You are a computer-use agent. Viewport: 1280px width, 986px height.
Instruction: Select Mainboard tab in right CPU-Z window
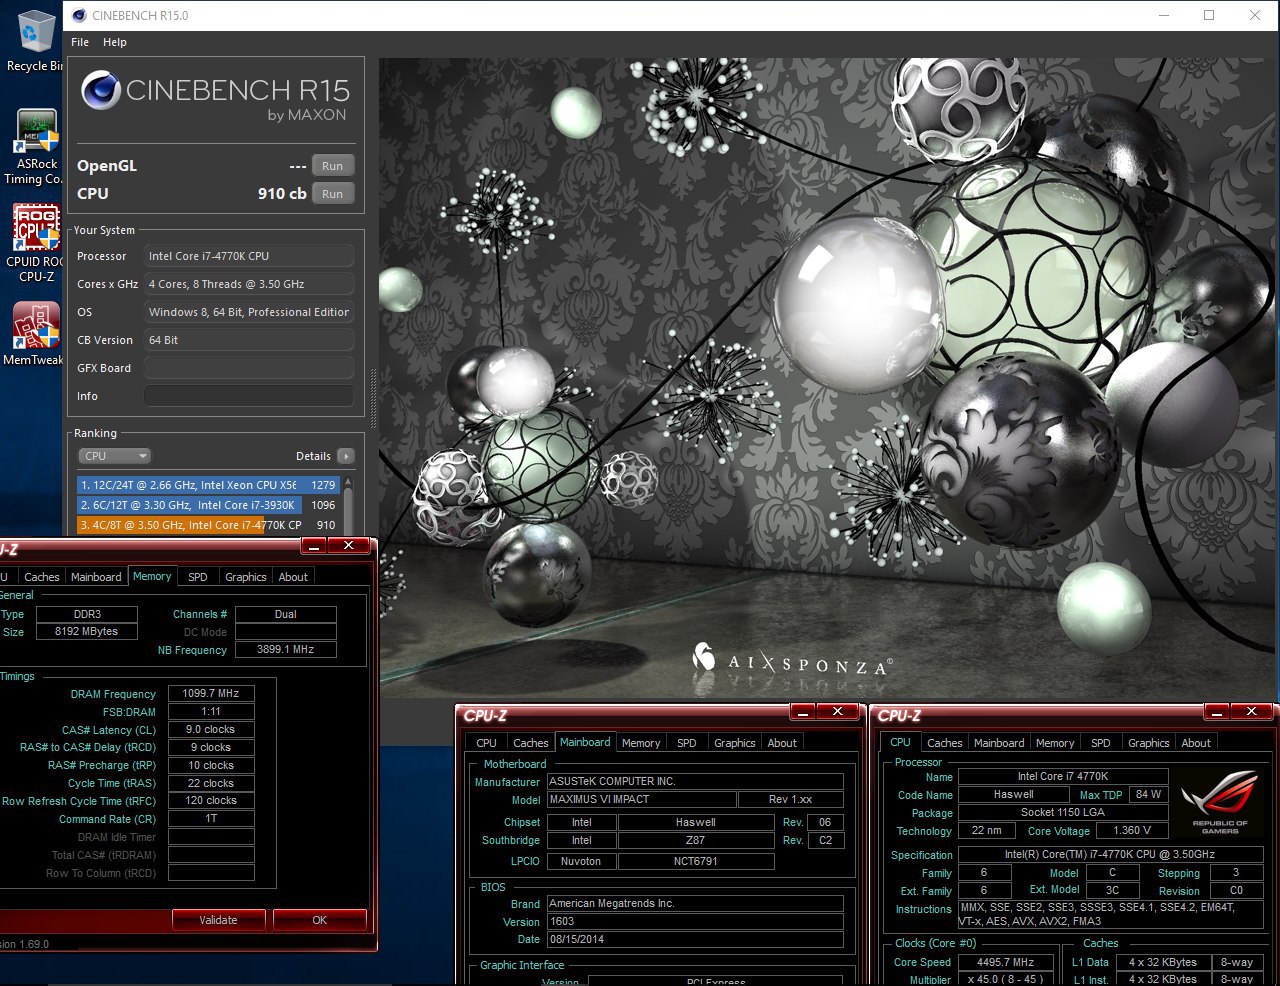click(x=999, y=743)
